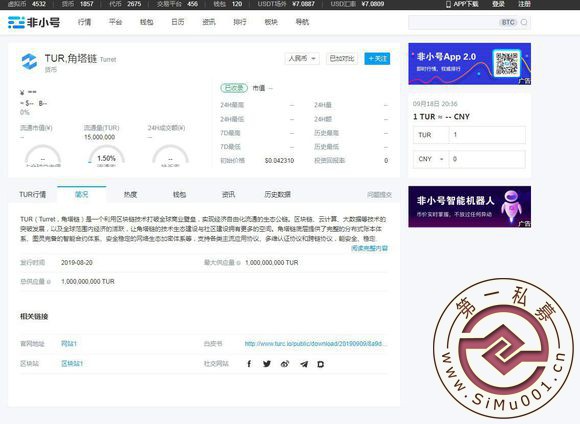Switch to the 热度 tab
Screen dimensions: 580x424
tap(130, 195)
